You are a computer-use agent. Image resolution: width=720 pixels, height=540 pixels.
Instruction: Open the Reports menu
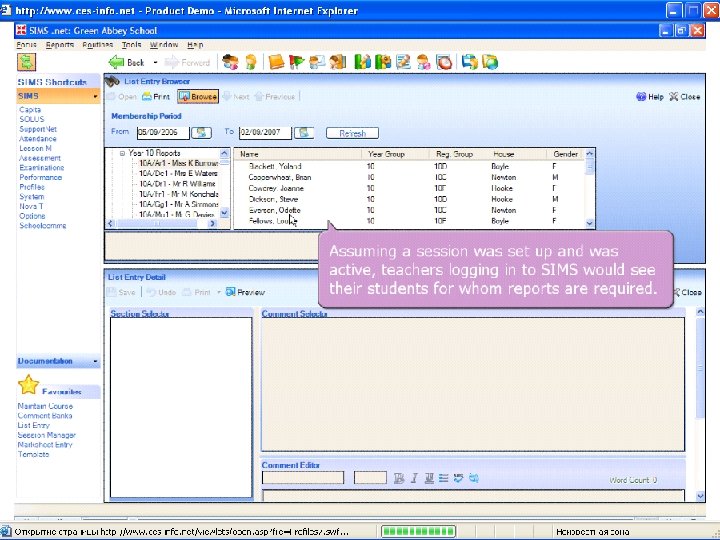coord(60,45)
